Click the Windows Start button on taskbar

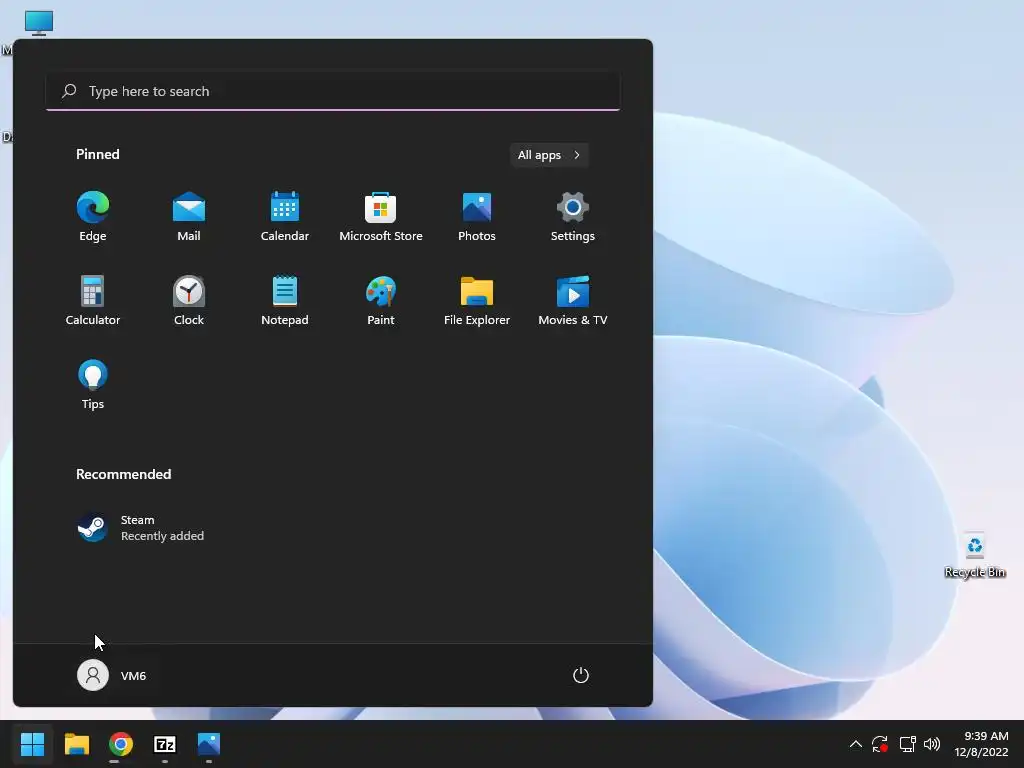[33, 744]
